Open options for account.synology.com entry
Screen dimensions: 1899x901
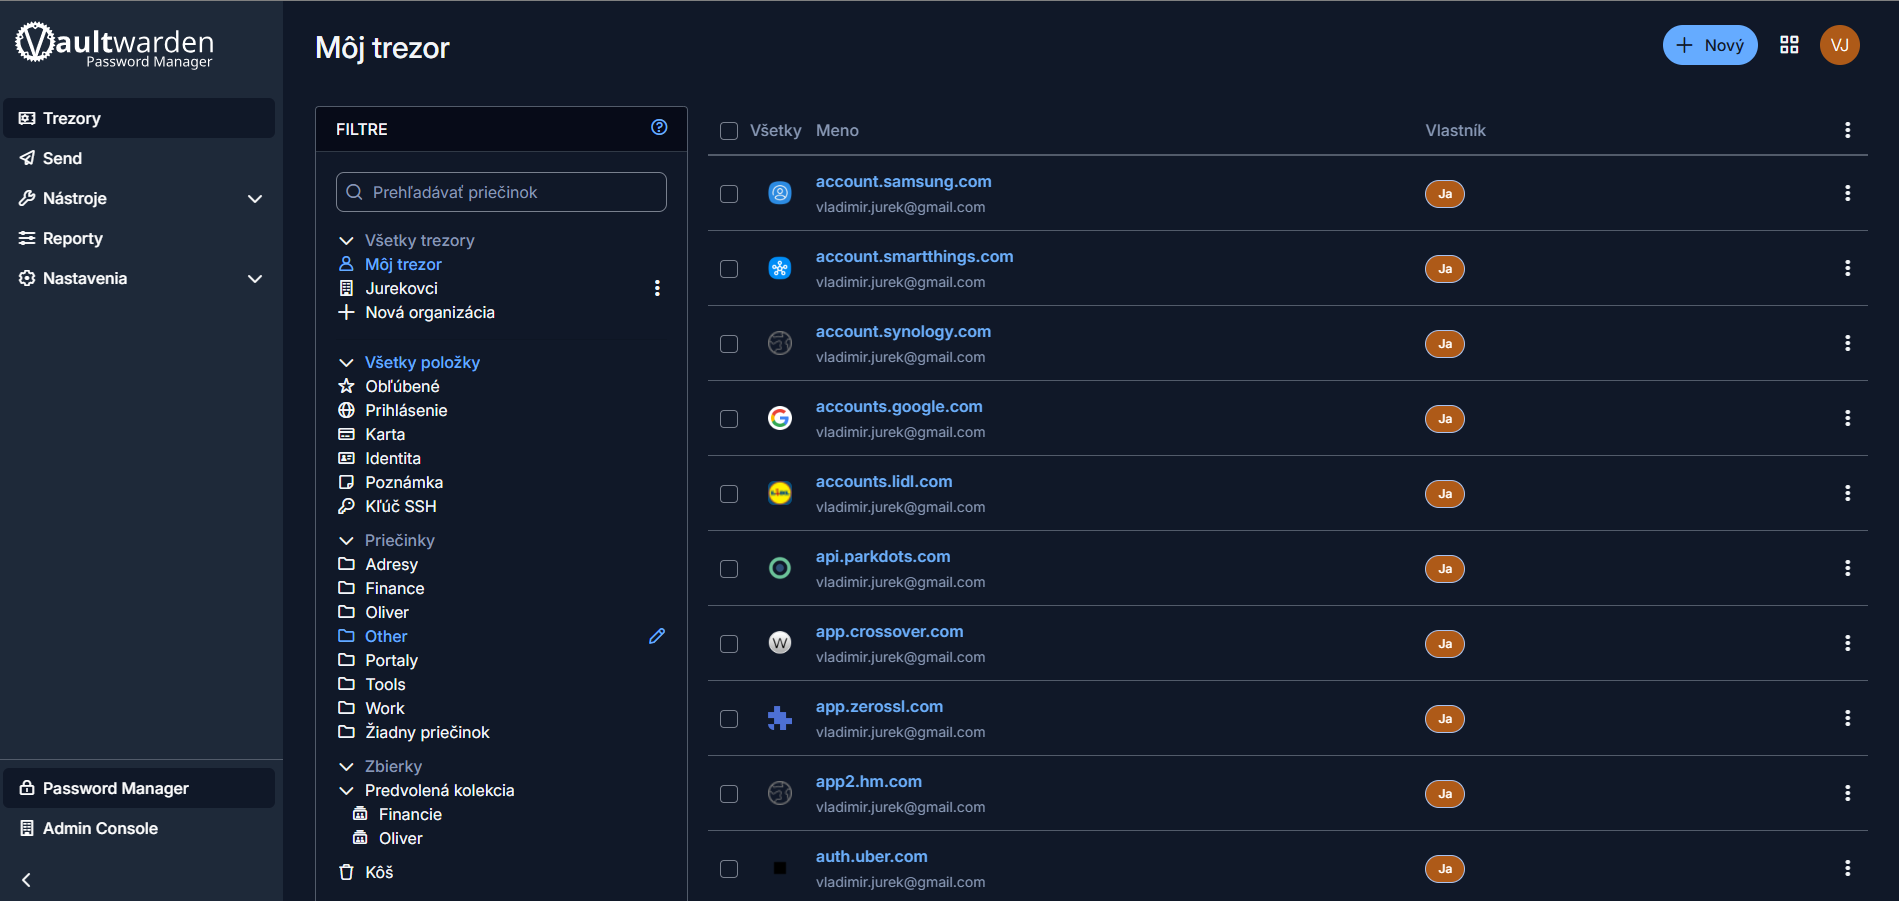(1847, 343)
